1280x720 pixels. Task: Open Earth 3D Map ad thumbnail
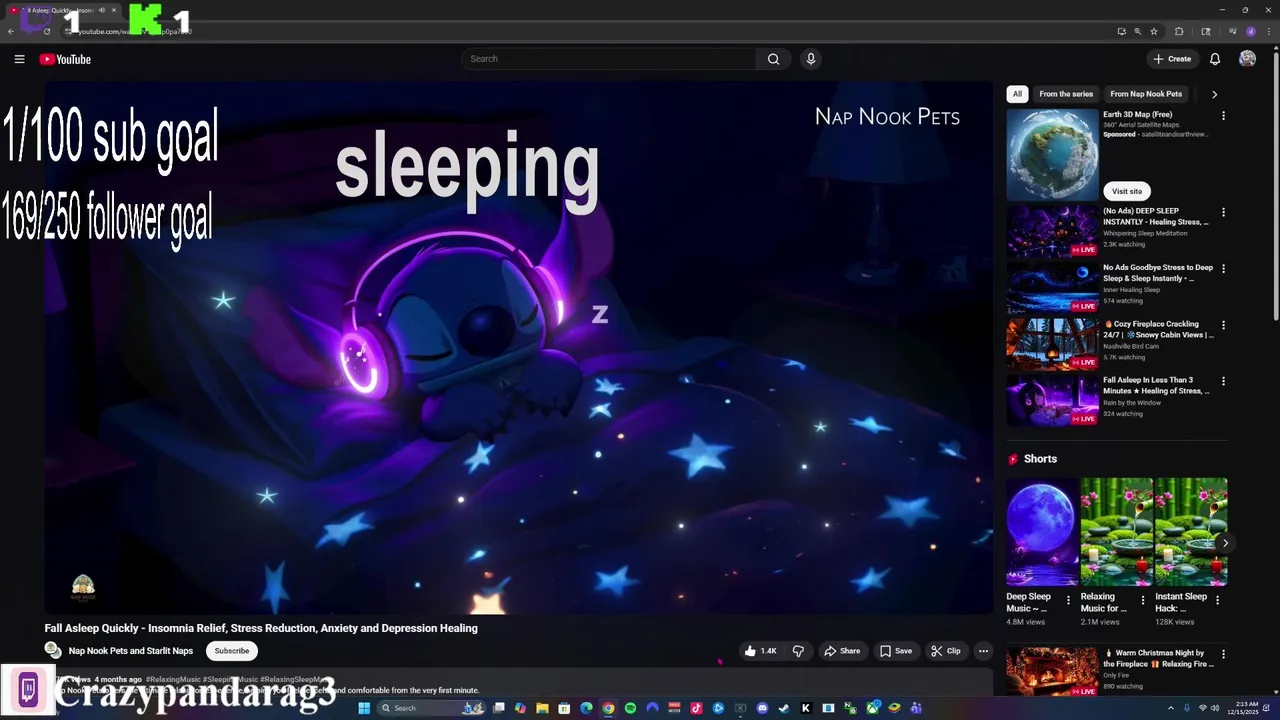(x=1052, y=154)
